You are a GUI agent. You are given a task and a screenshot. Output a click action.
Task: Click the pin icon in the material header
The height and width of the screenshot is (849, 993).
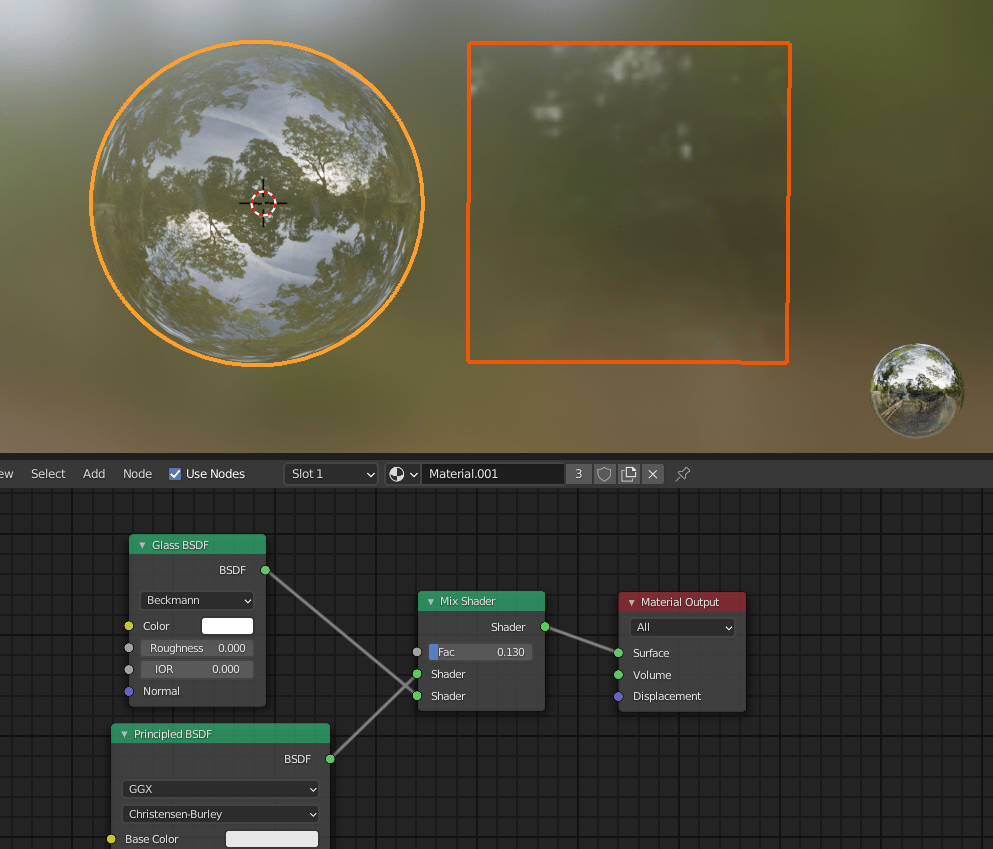pyautogui.click(x=682, y=474)
